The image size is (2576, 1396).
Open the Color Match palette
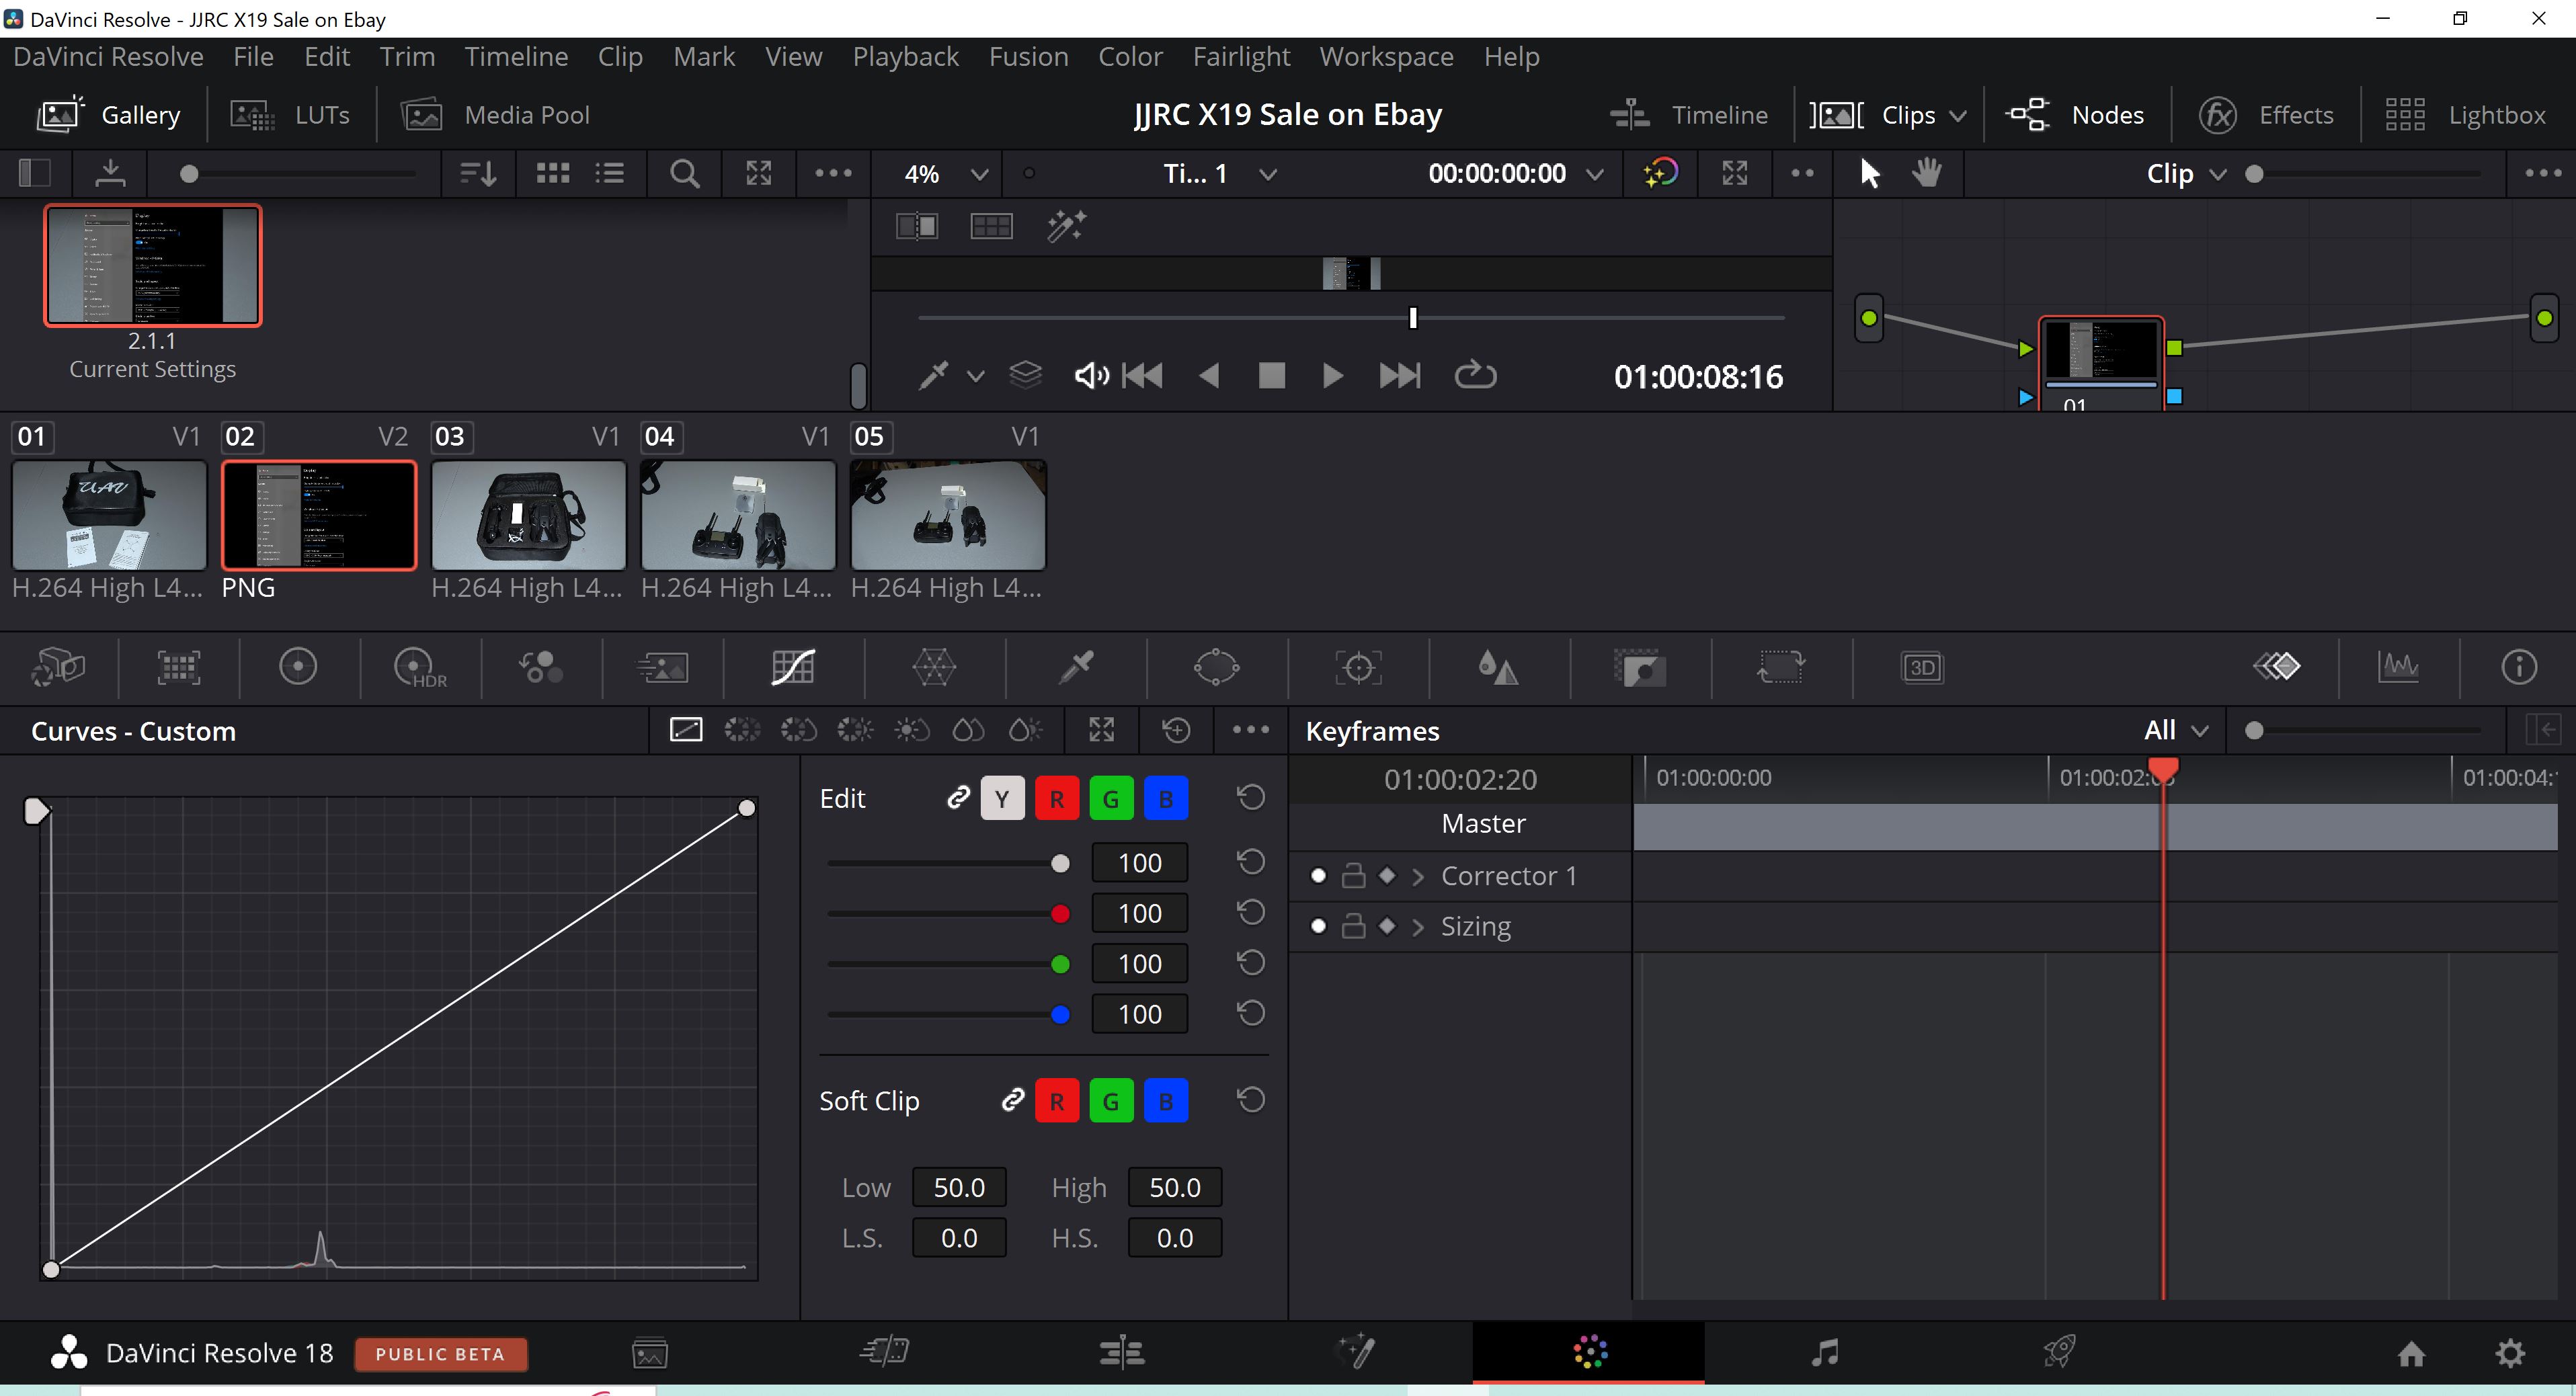179,667
